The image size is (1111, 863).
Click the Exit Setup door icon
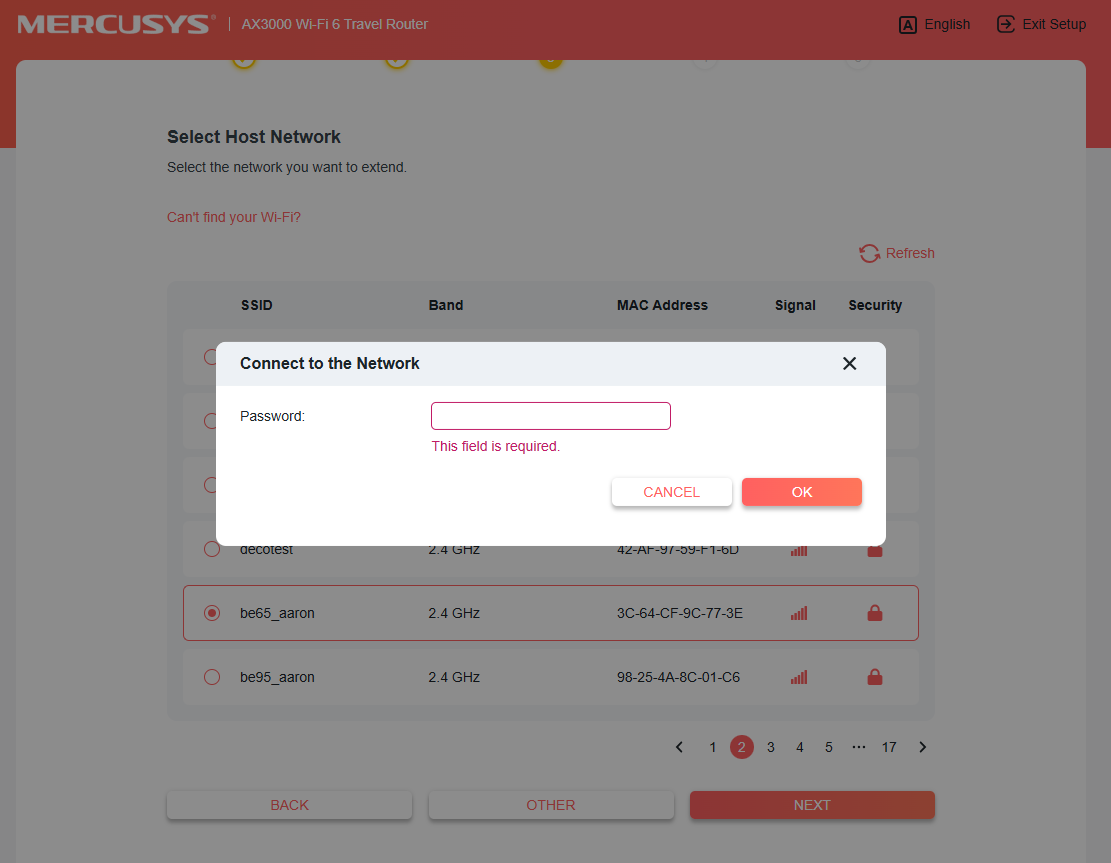[x=1005, y=24]
